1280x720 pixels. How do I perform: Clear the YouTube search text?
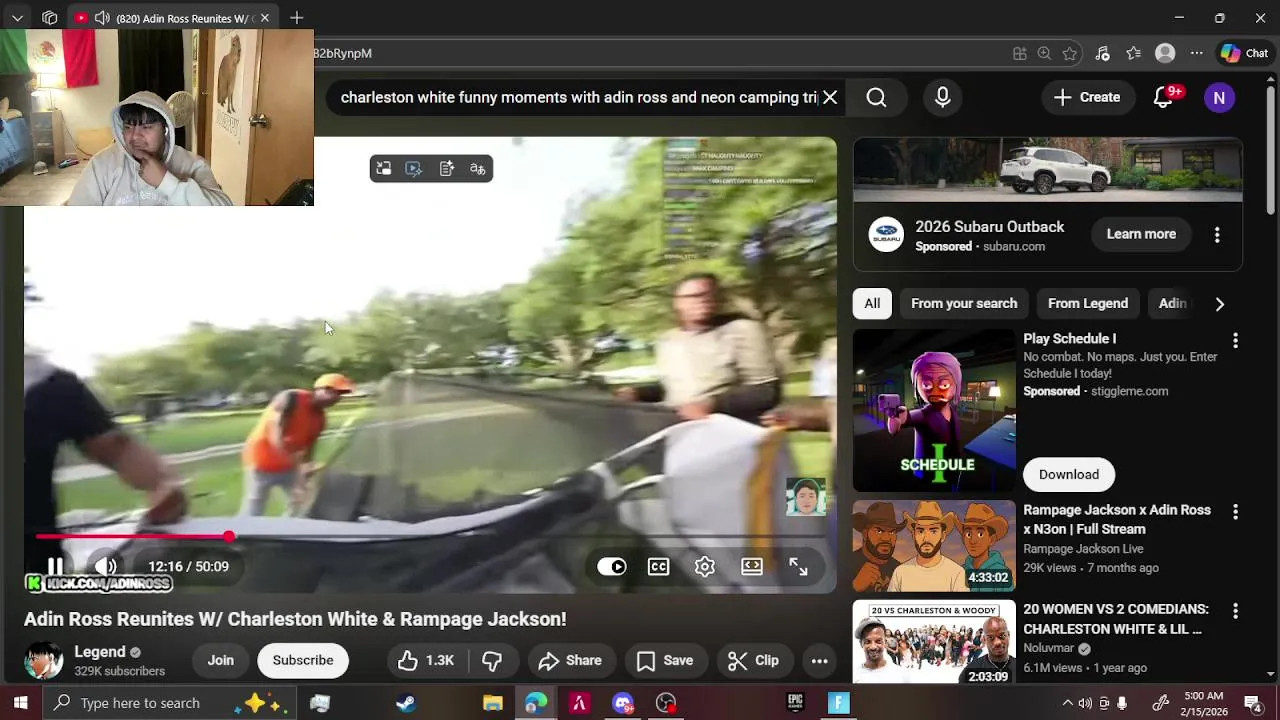(830, 97)
